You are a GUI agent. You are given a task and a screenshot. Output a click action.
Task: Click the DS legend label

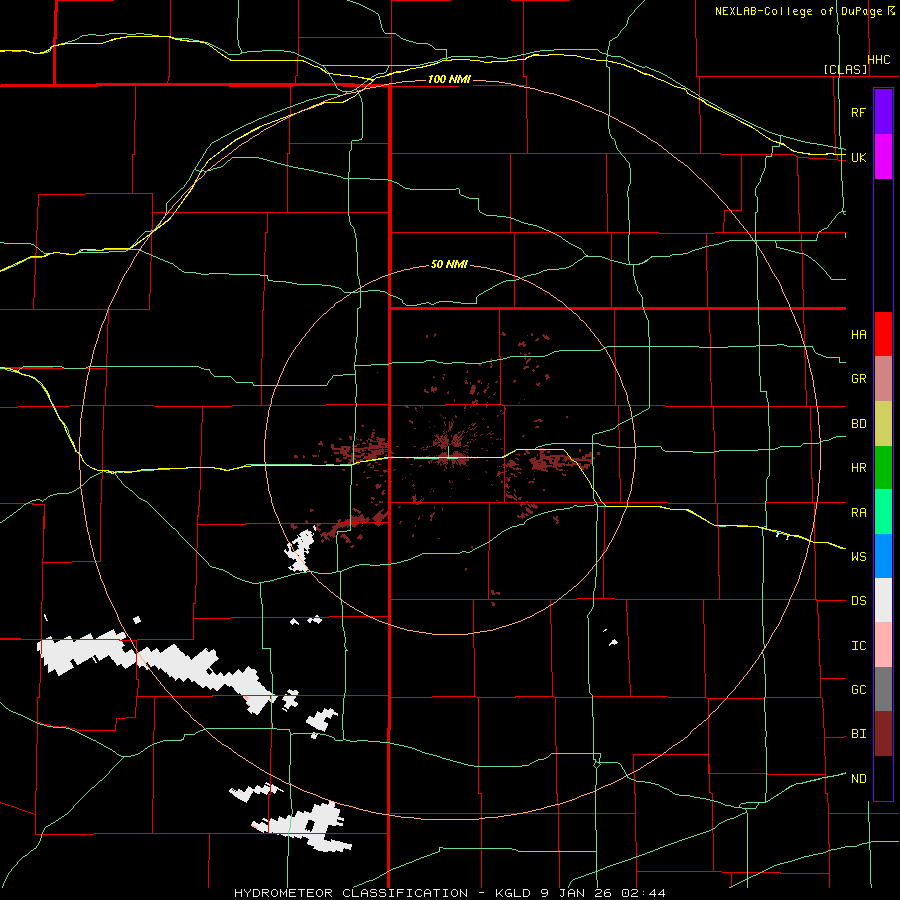858,601
